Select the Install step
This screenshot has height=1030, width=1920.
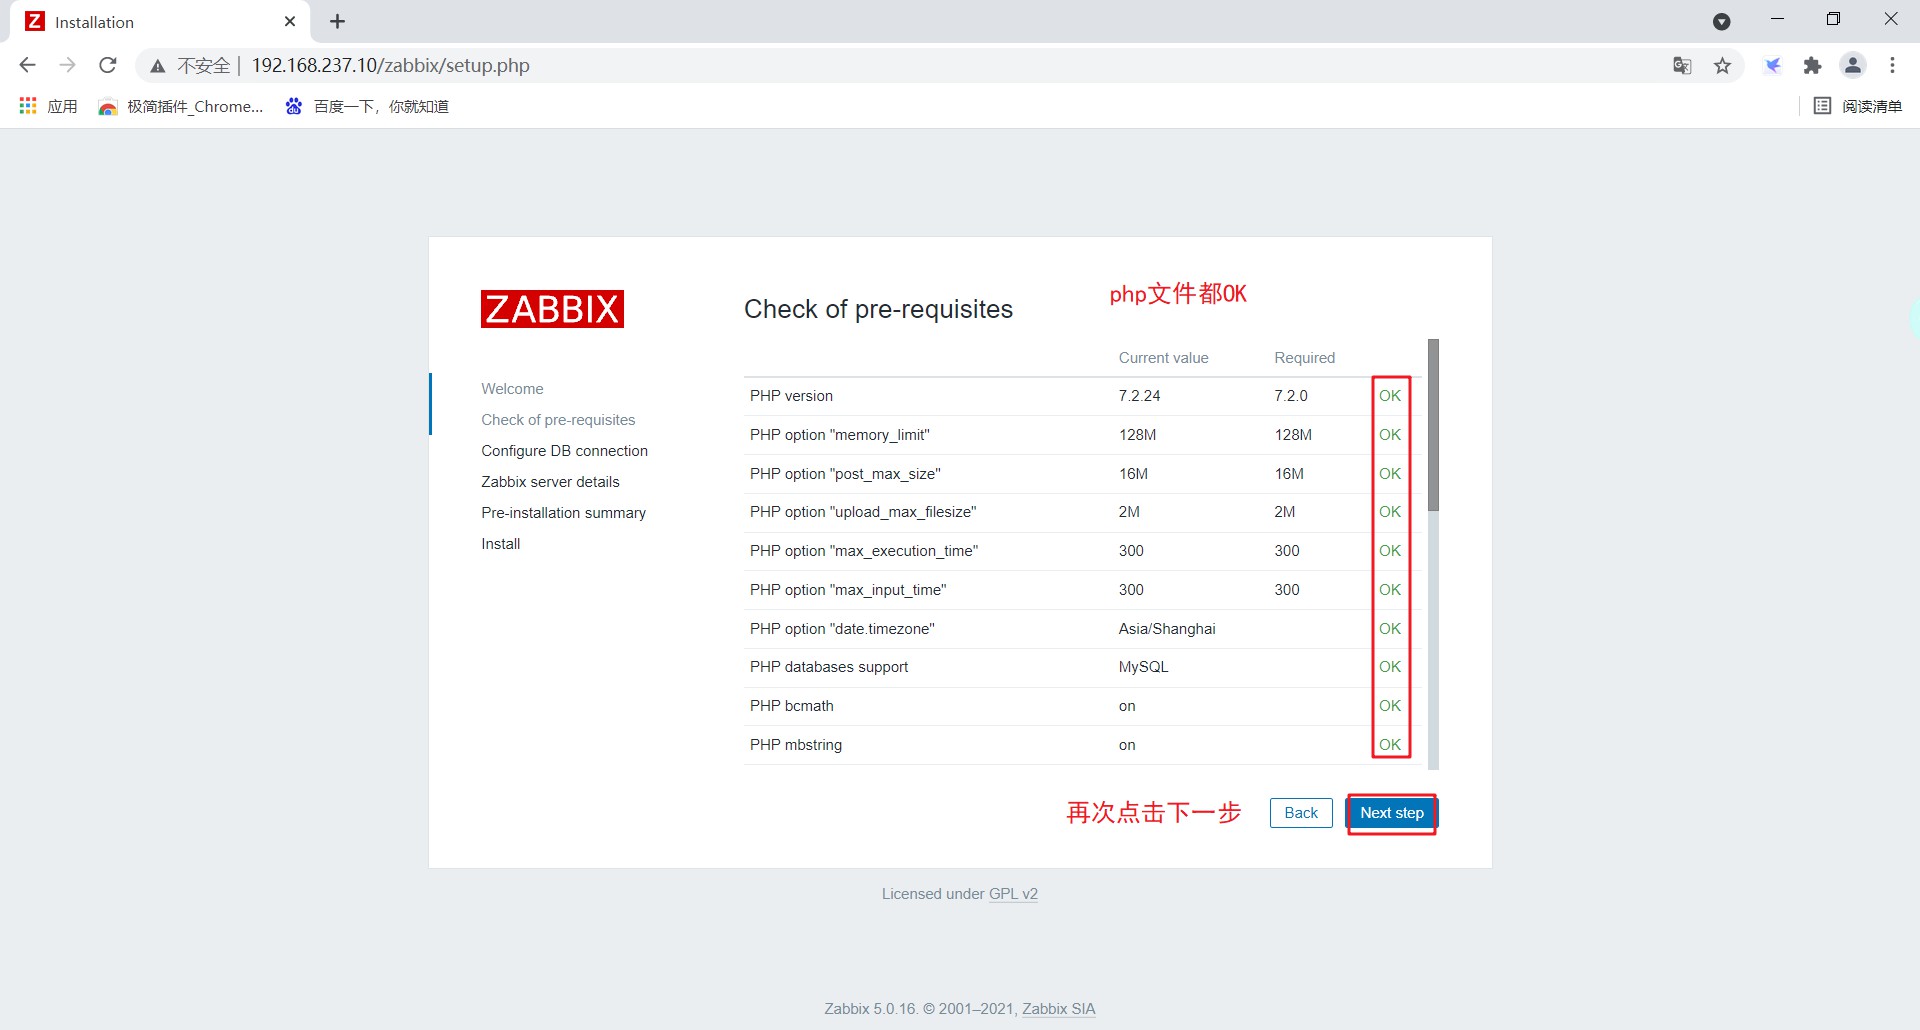click(500, 544)
